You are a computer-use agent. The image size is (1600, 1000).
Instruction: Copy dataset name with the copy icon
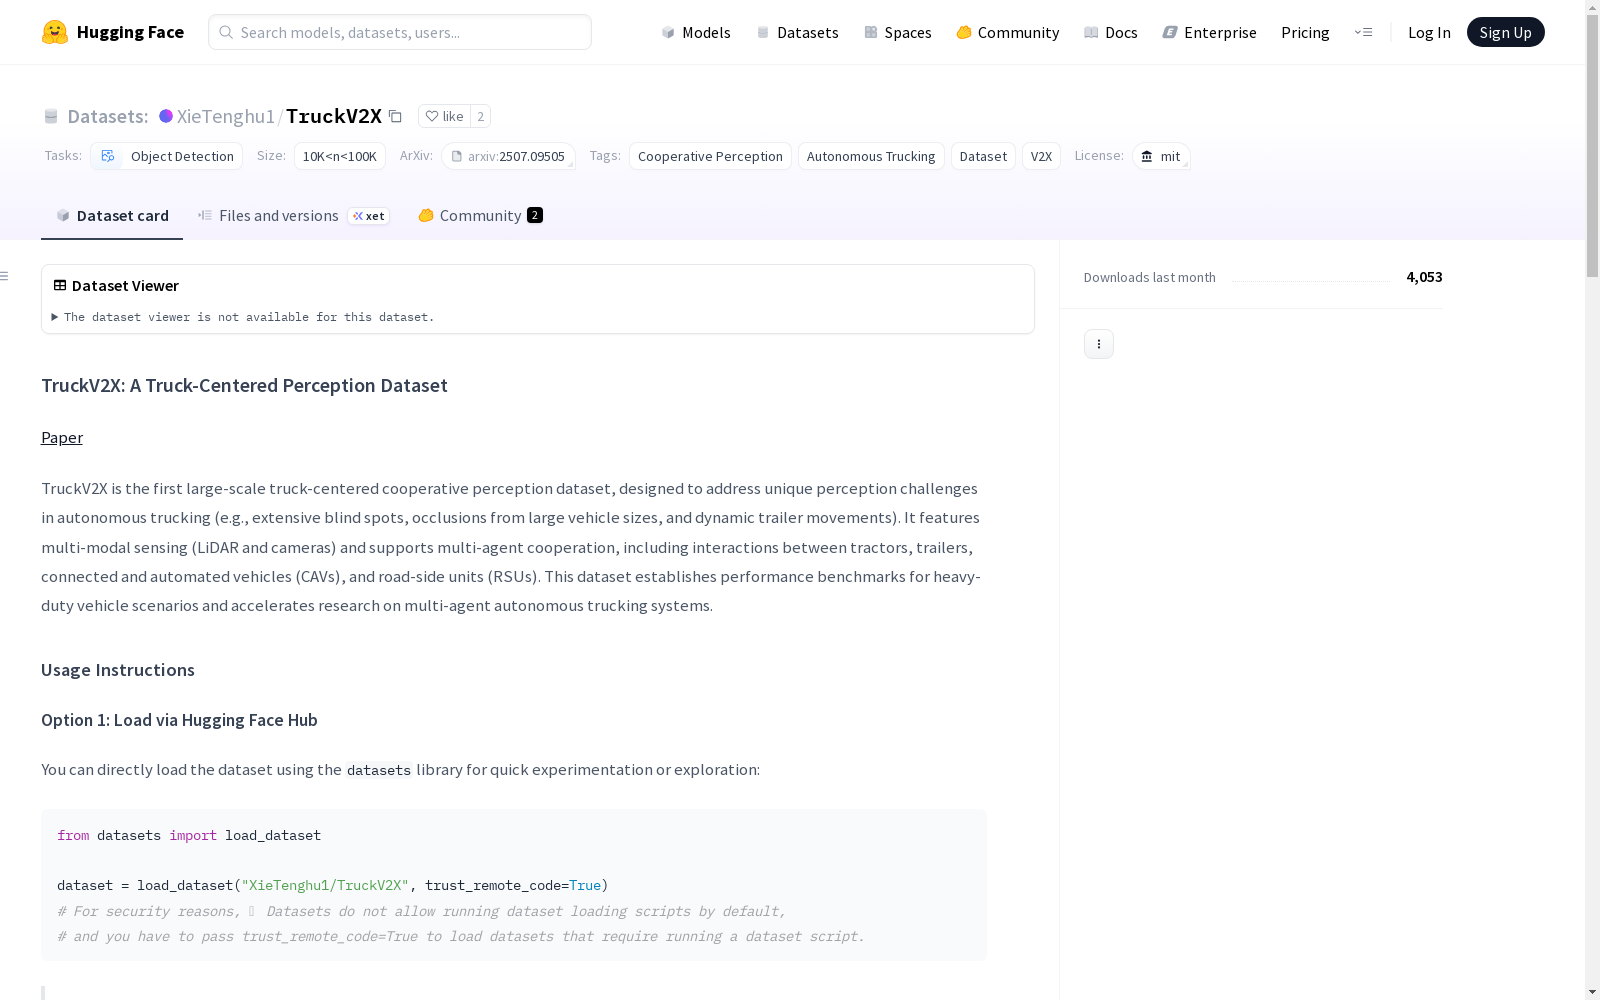(x=396, y=116)
